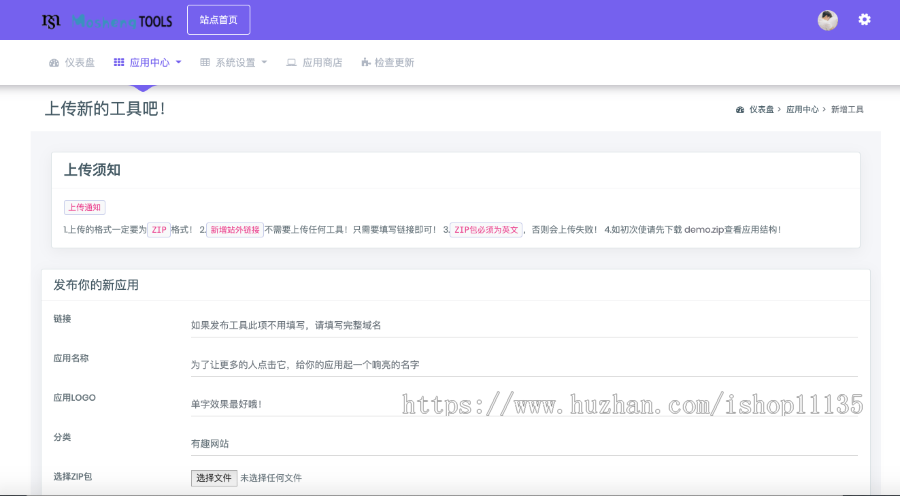This screenshot has width=900, height=496.
Task: Open the 站点首页 button
Action: coord(219,20)
